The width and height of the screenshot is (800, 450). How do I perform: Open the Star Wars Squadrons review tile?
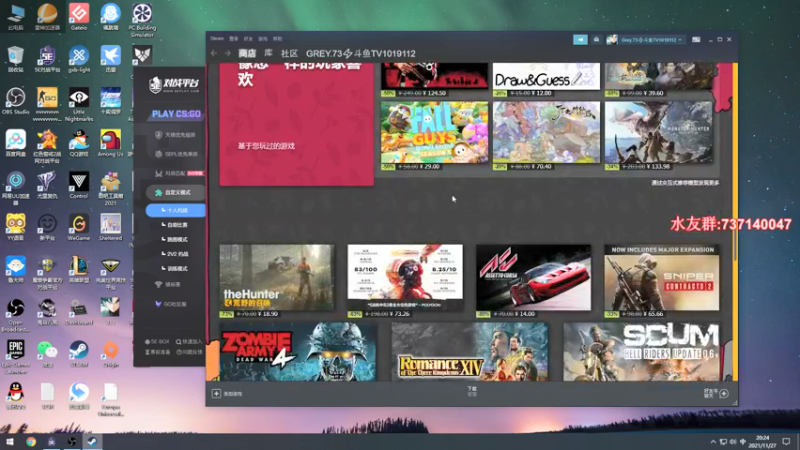[405, 277]
